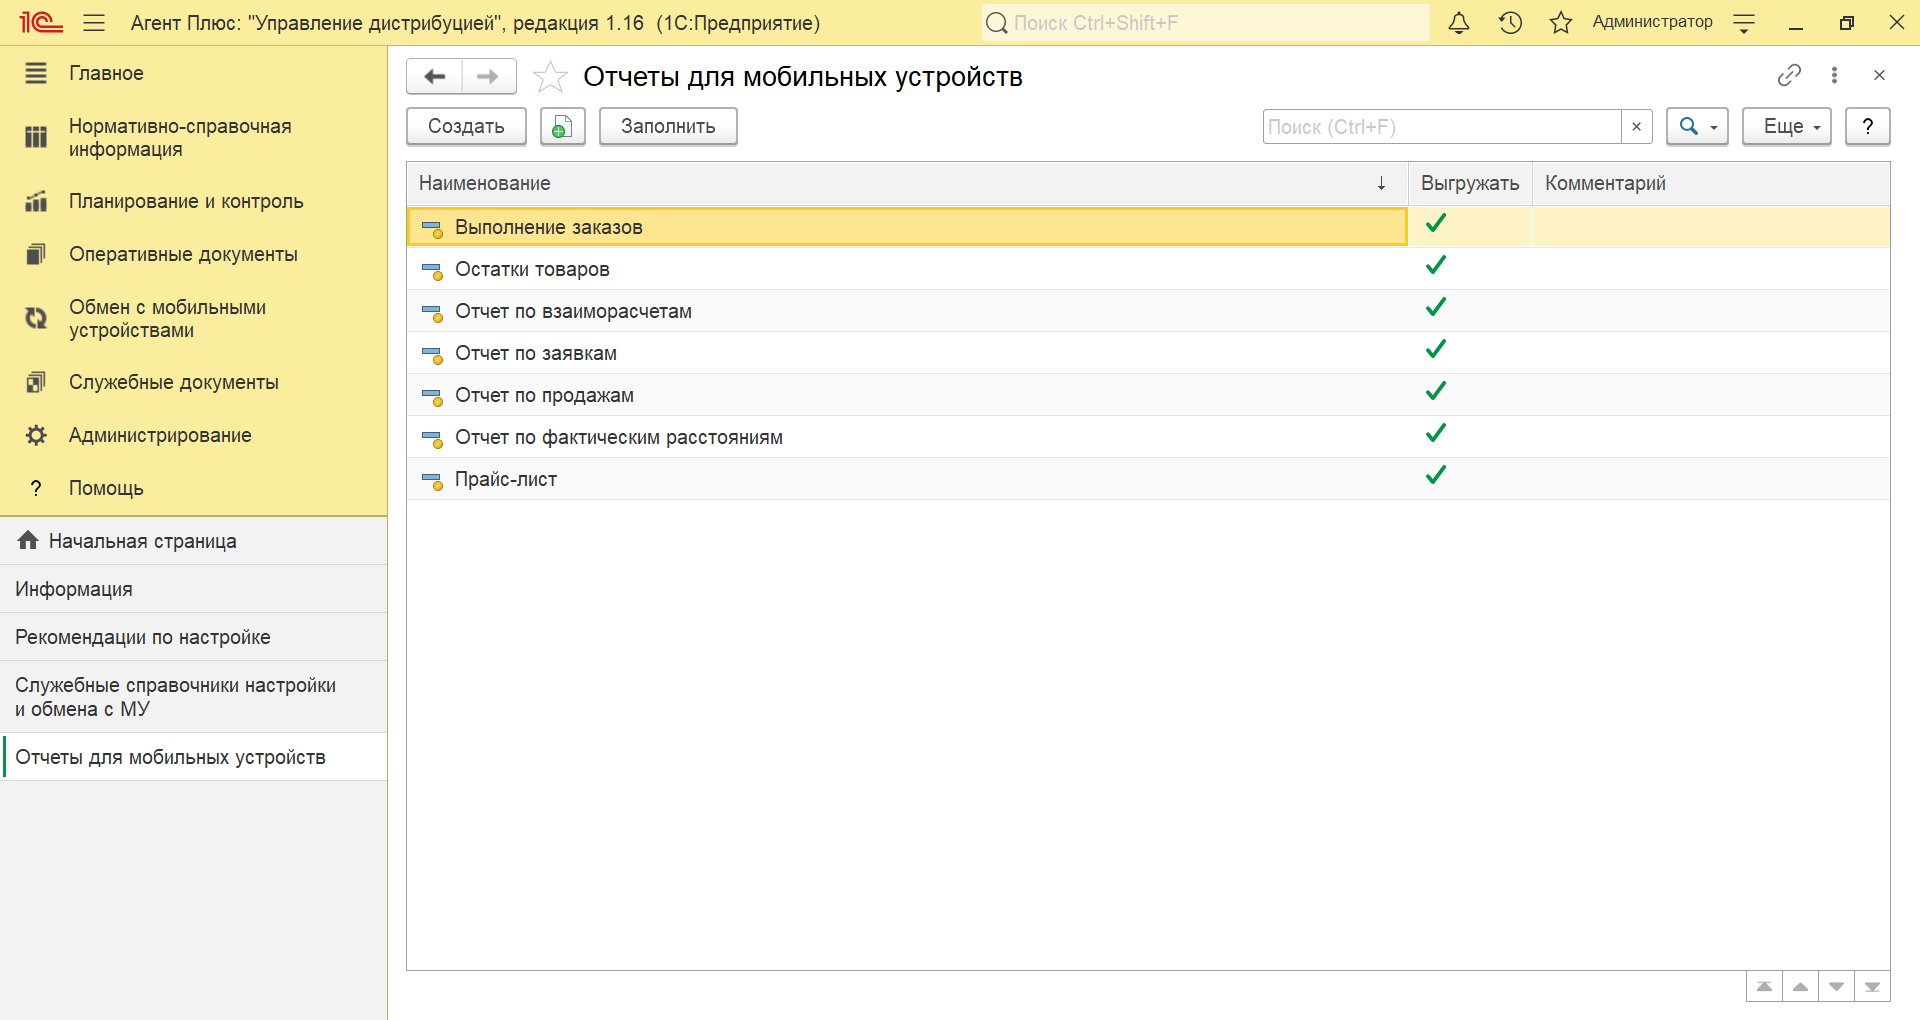Click the notifications bell icon
The height and width of the screenshot is (1020, 1920).
(x=1459, y=23)
